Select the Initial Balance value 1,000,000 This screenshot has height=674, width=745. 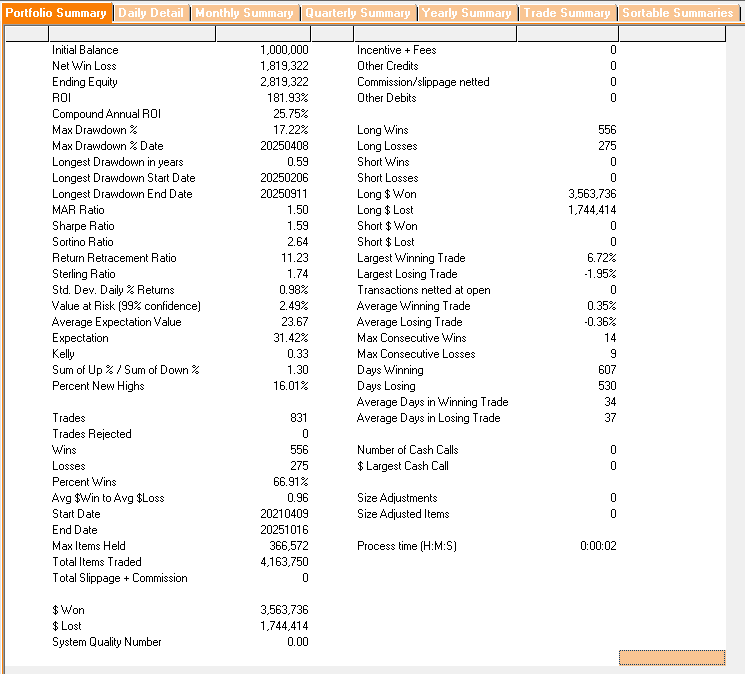tap(283, 50)
